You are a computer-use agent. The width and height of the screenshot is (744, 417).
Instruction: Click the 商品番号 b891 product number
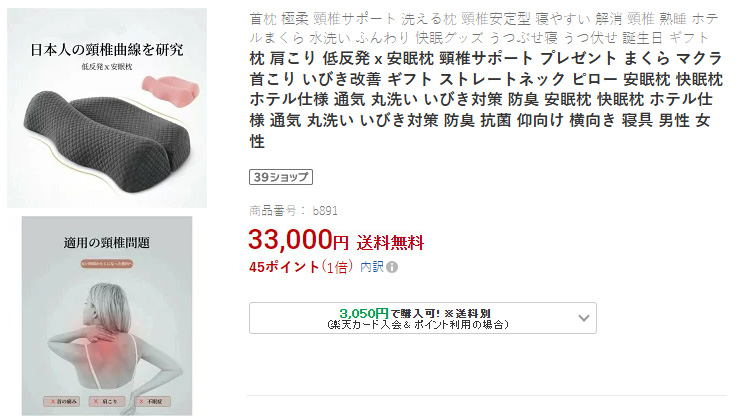[293, 211]
